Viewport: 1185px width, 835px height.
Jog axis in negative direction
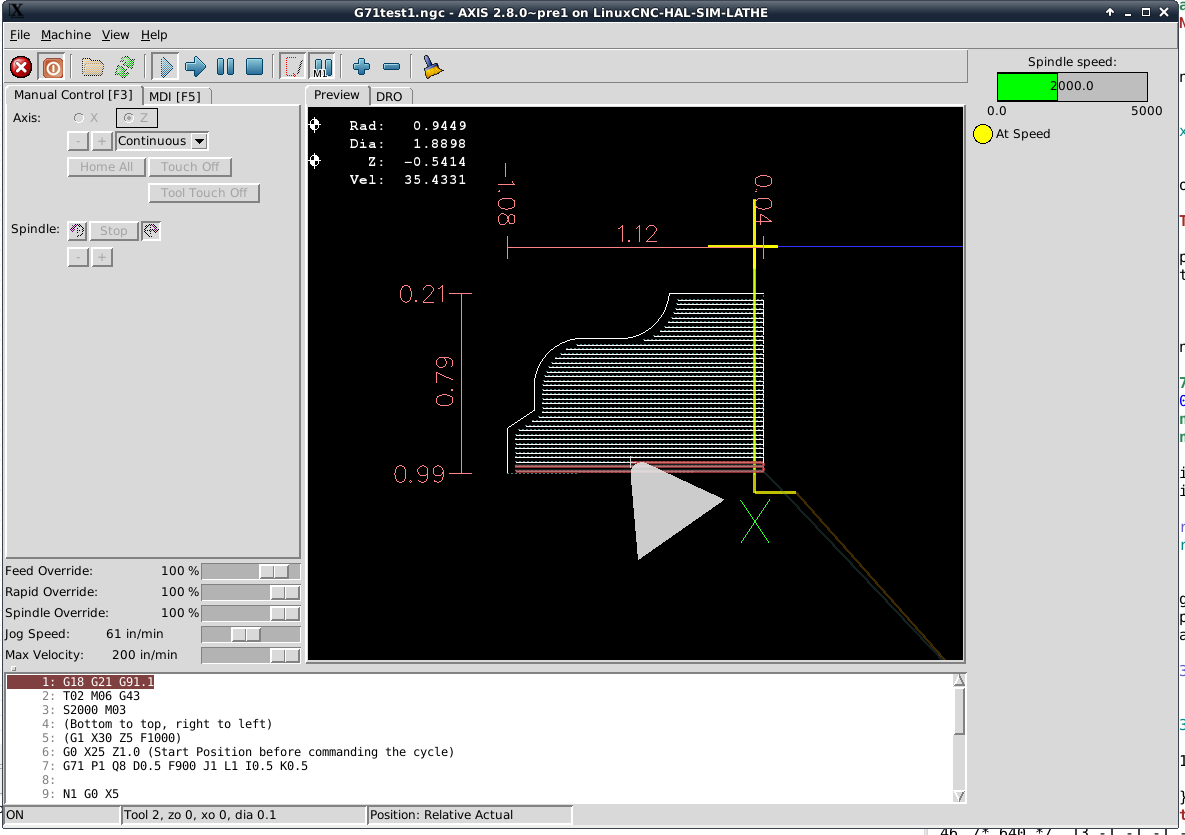pos(78,141)
